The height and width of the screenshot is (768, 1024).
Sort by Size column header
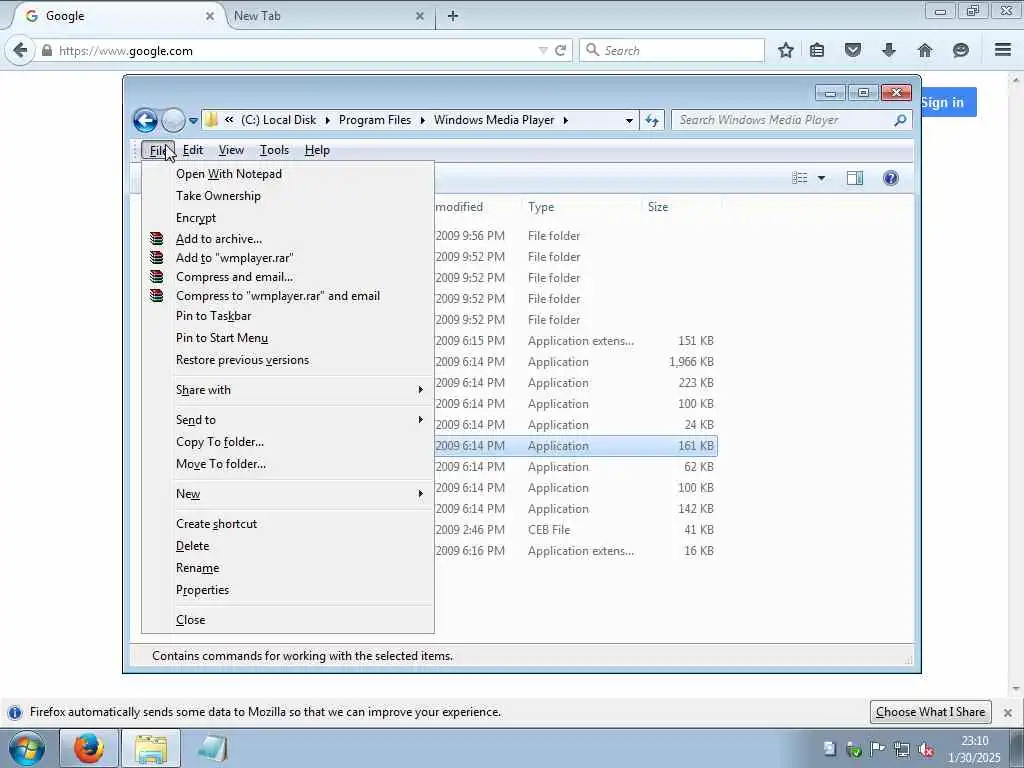[658, 207]
